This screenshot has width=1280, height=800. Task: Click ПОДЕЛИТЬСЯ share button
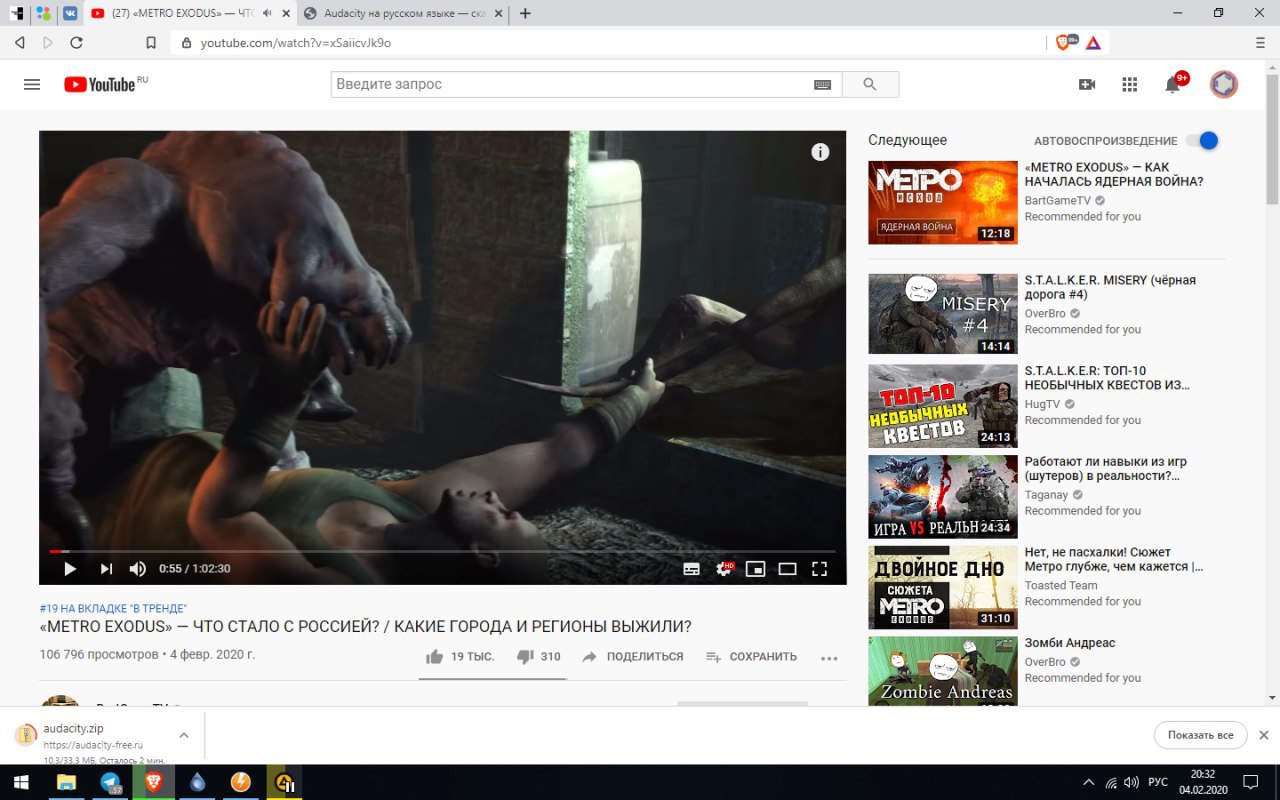click(632, 657)
